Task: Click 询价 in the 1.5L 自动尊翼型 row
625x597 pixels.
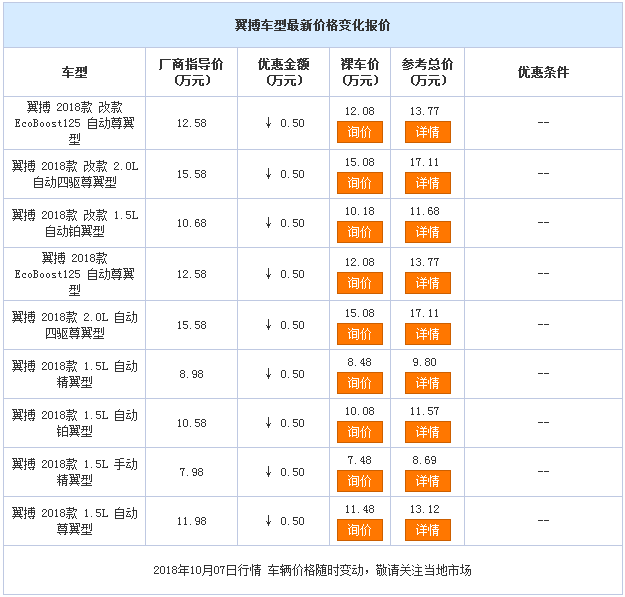Action: [x=360, y=530]
